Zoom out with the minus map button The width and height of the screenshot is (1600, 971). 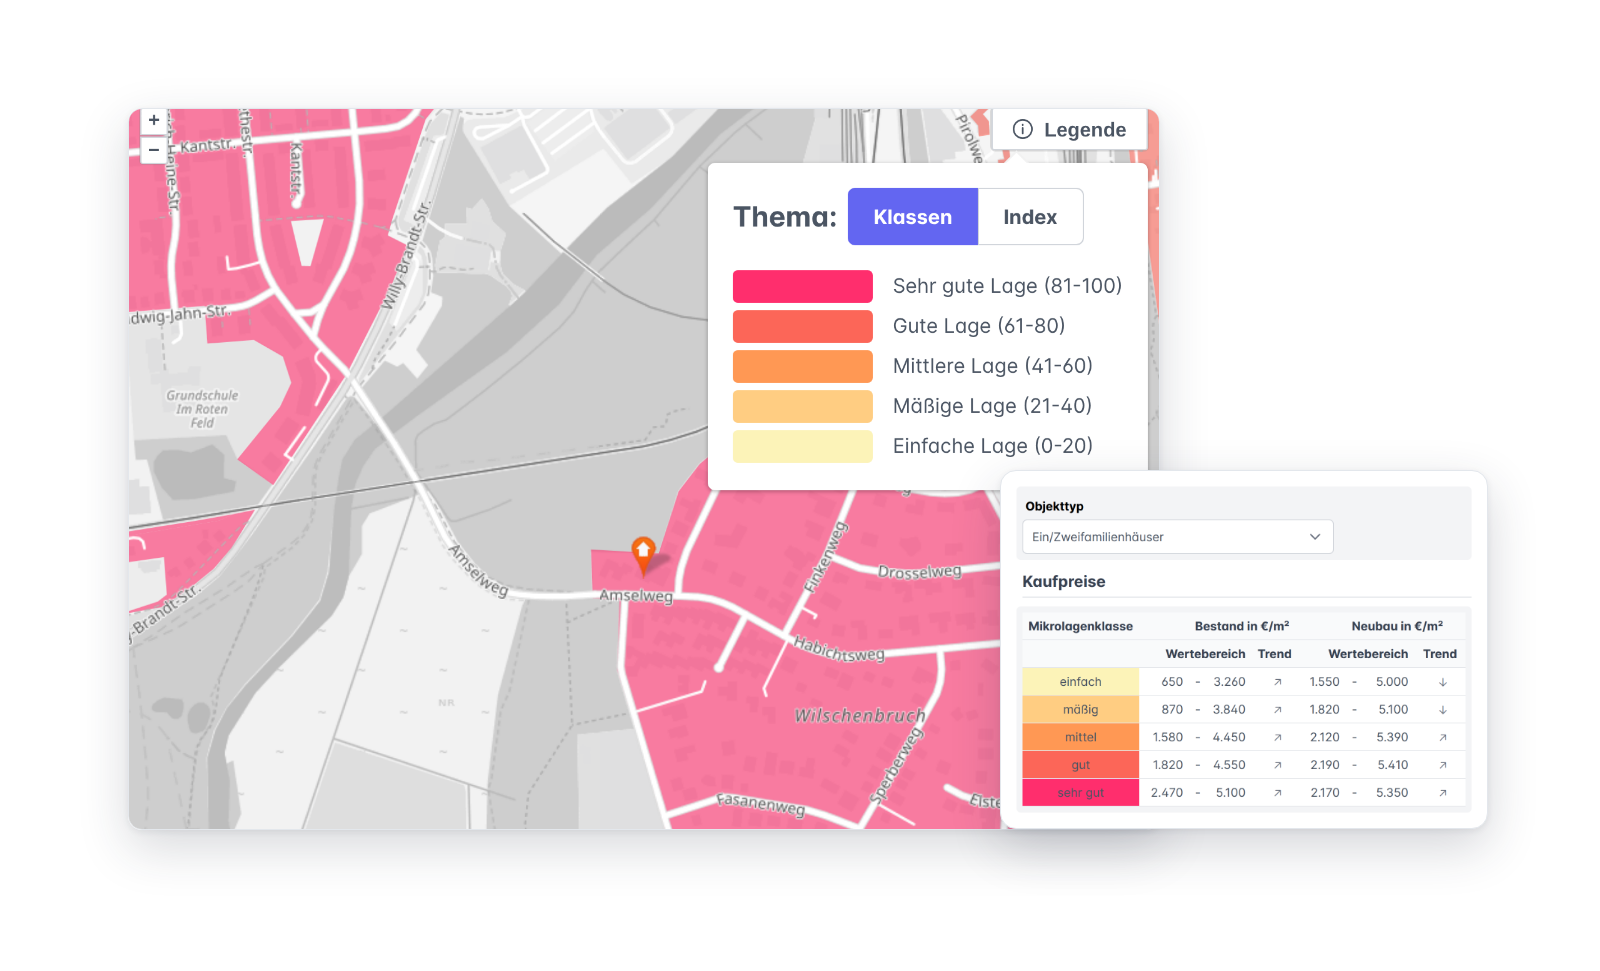tap(153, 150)
